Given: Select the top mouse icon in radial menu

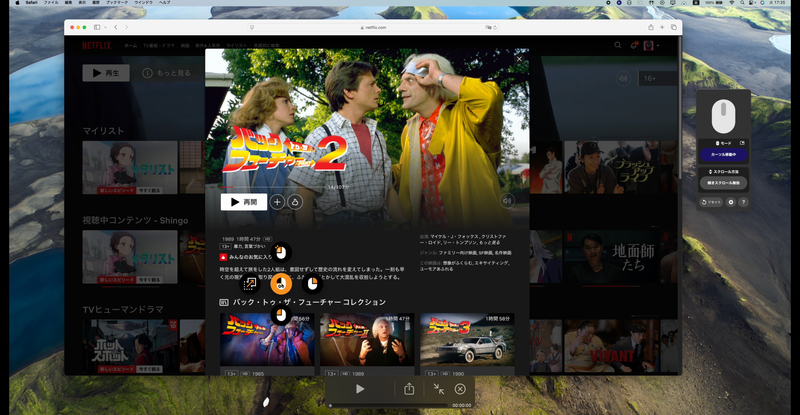Looking at the screenshot, I should (x=281, y=252).
